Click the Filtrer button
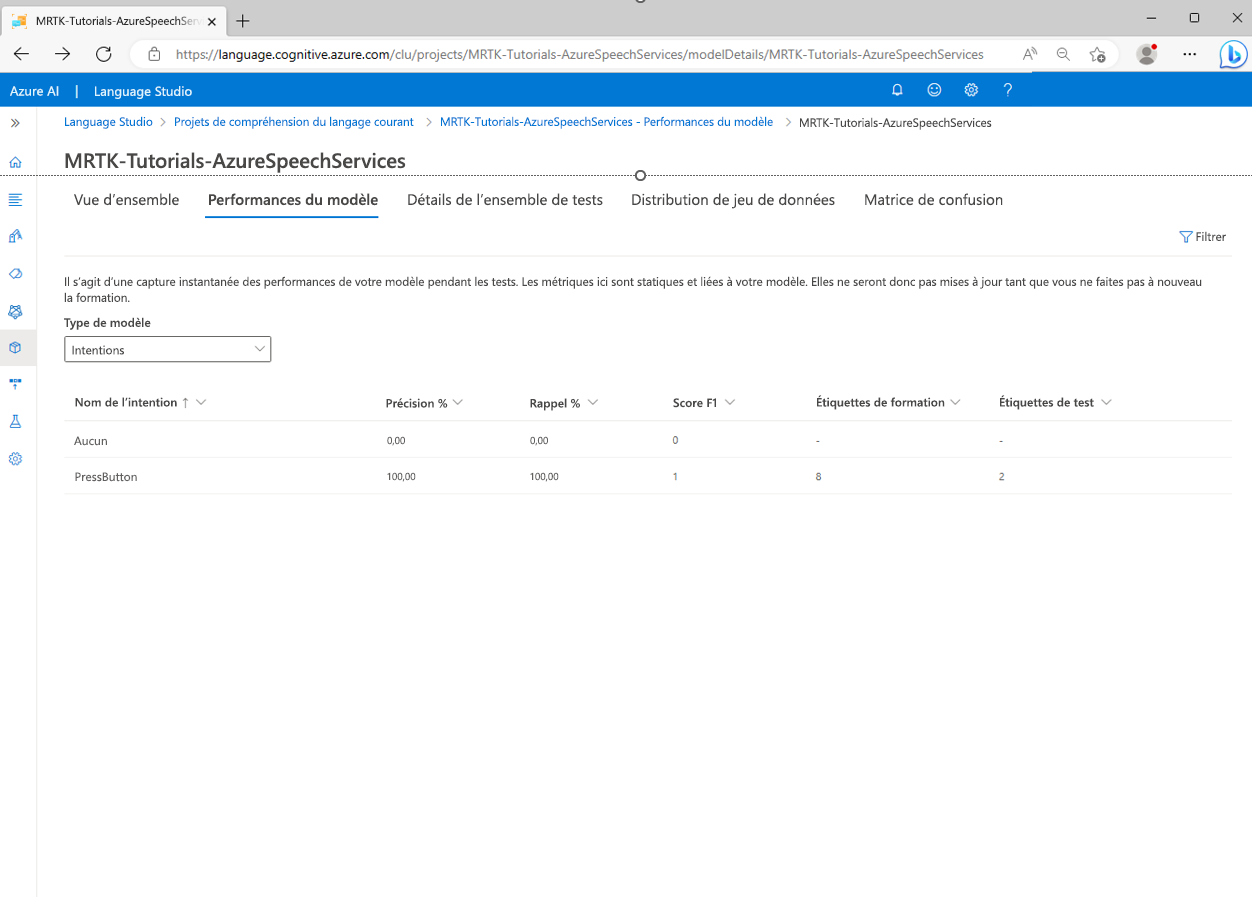This screenshot has width=1252, height=897. coord(1202,237)
